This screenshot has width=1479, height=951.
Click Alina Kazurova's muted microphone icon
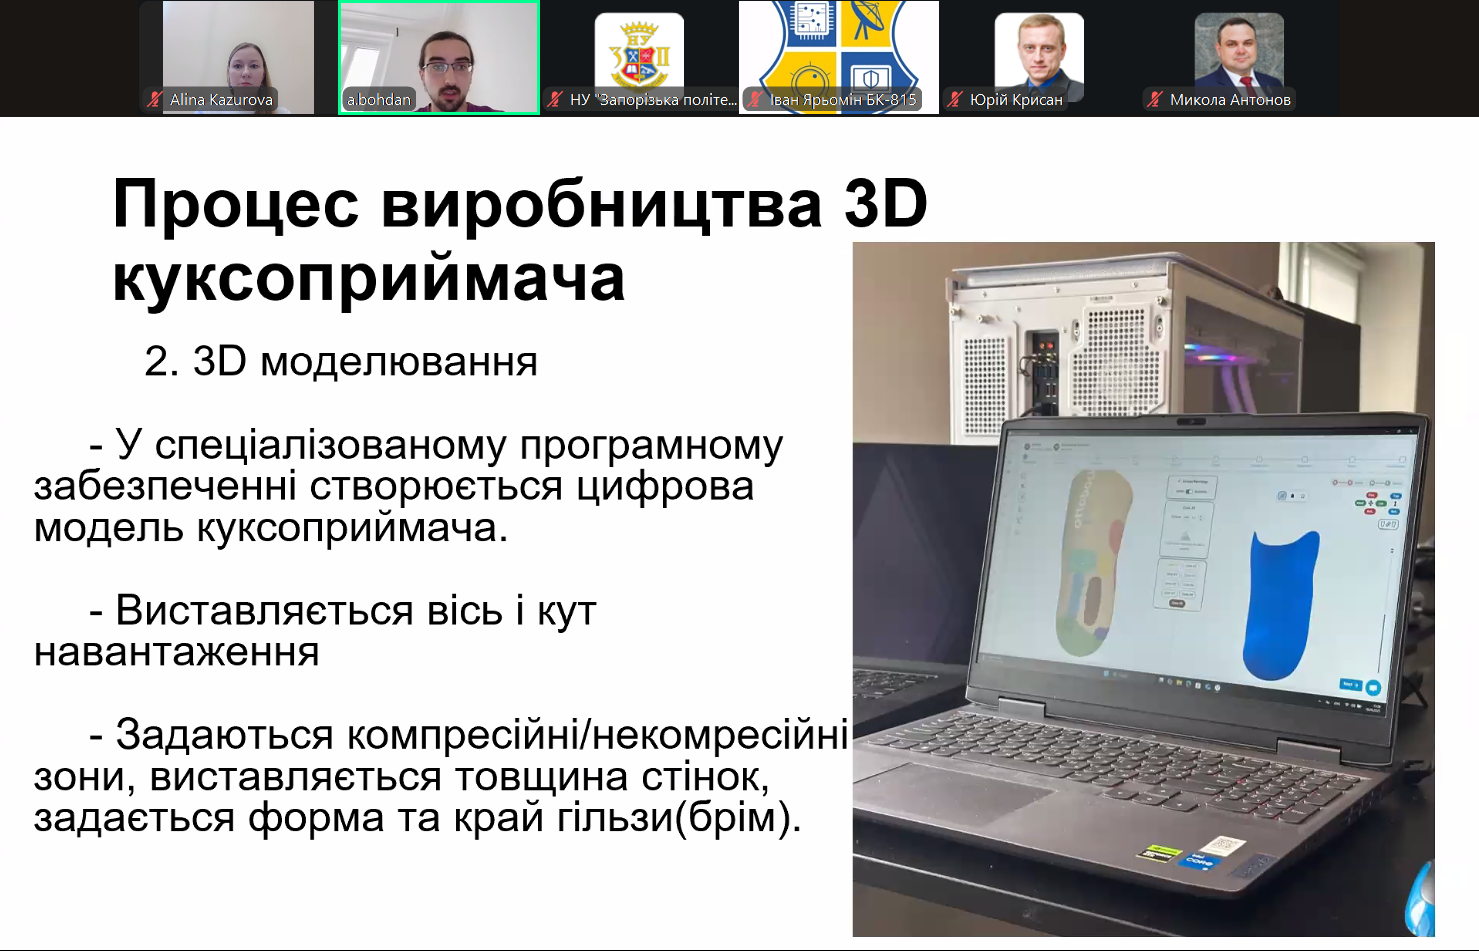[x=154, y=99]
